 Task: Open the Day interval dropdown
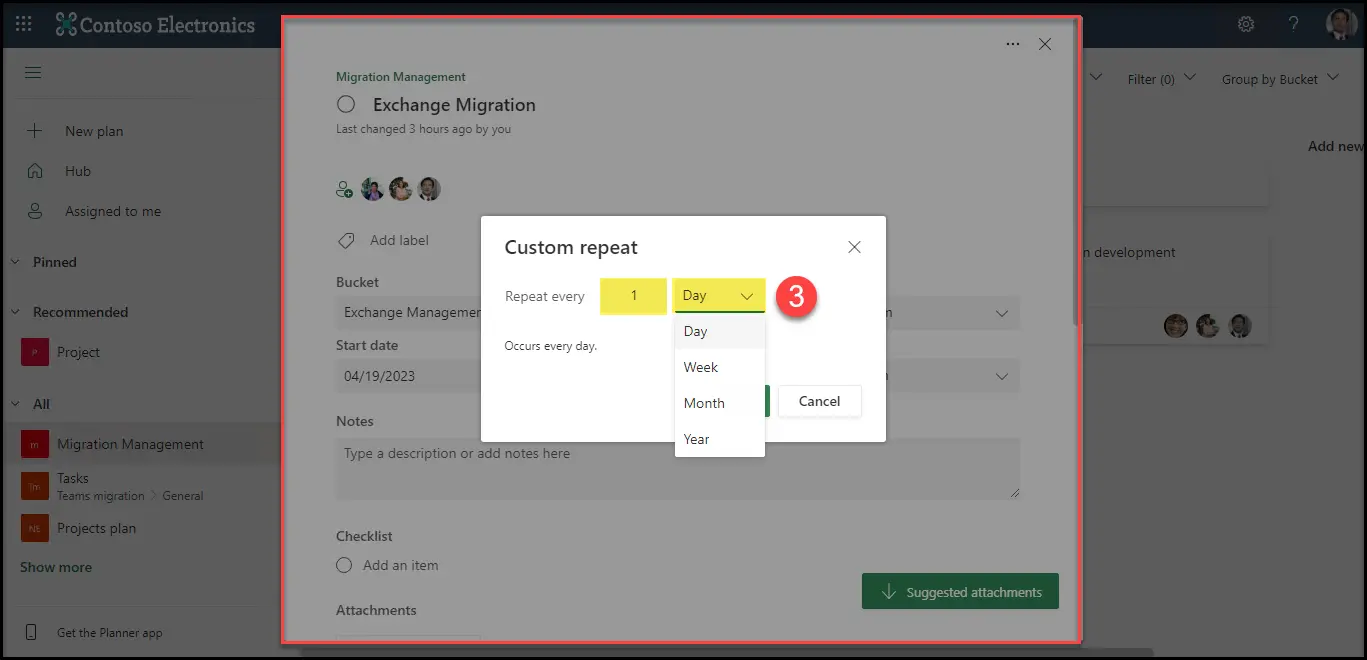(x=719, y=296)
